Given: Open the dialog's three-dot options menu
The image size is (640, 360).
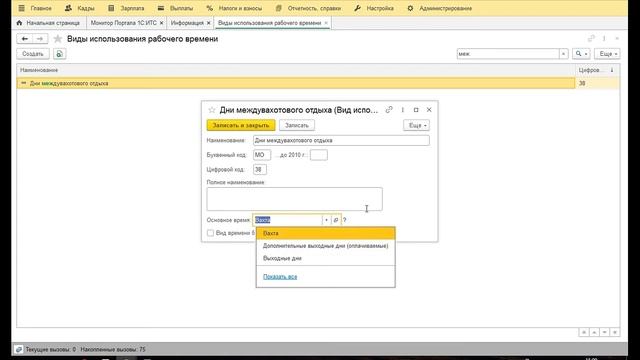Looking at the screenshot, I should pyautogui.click(x=402, y=110).
